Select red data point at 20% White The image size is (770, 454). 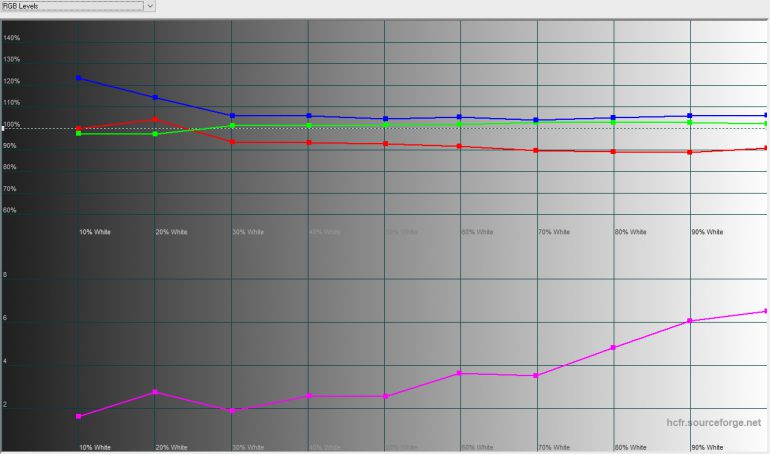[x=155, y=120]
